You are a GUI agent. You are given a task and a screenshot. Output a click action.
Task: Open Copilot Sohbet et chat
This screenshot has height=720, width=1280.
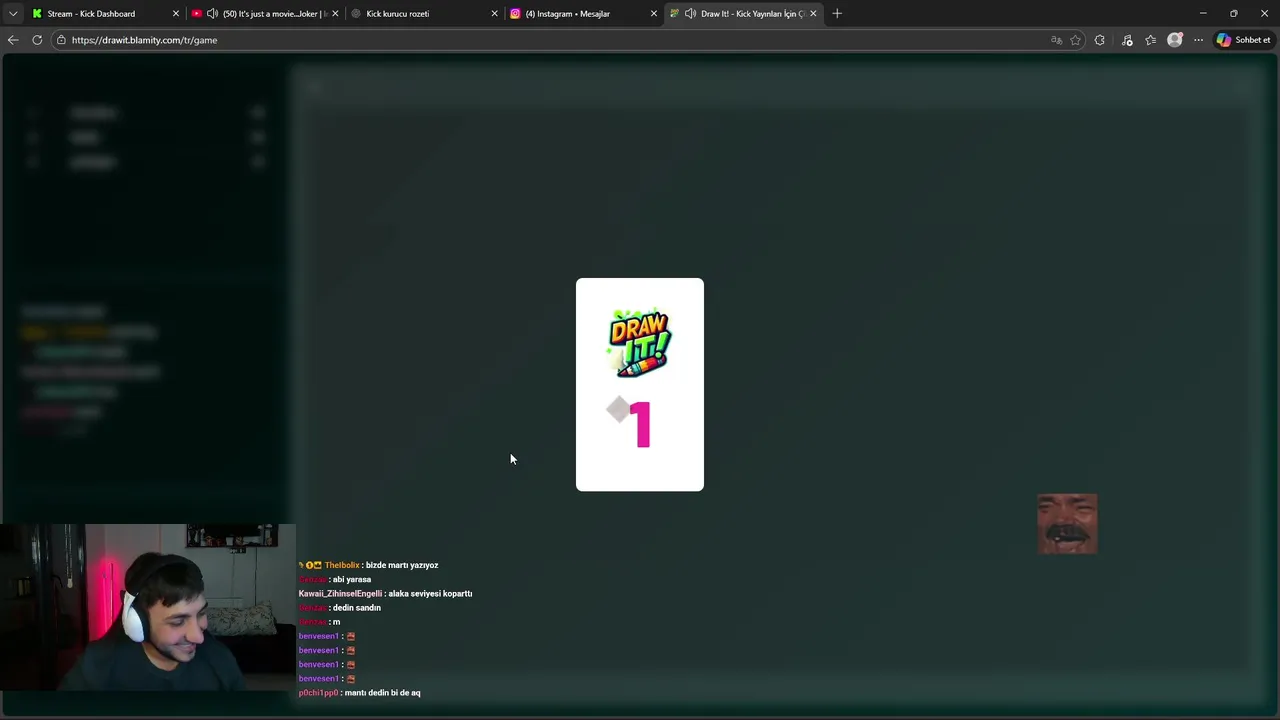pyautogui.click(x=1243, y=40)
